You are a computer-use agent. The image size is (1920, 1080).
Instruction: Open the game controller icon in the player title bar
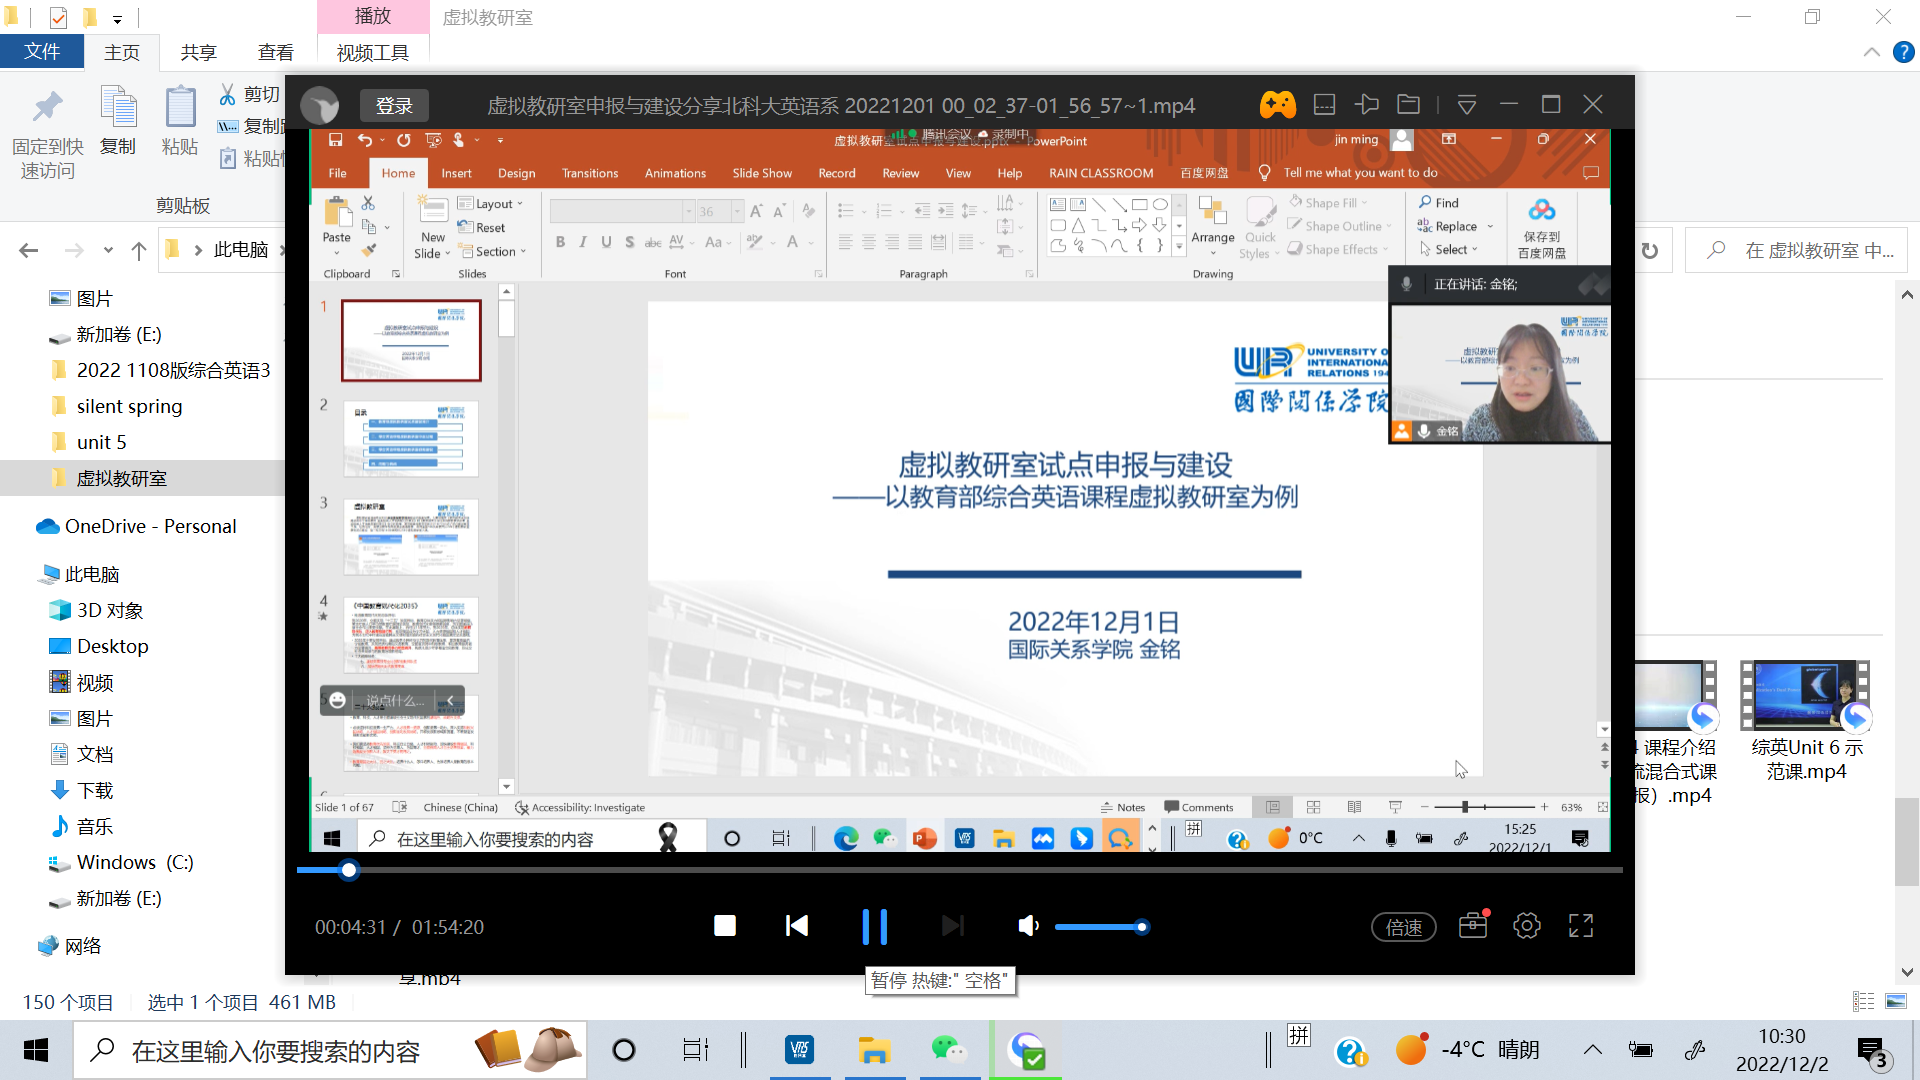pyautogui.click(x=1277, y=104)
